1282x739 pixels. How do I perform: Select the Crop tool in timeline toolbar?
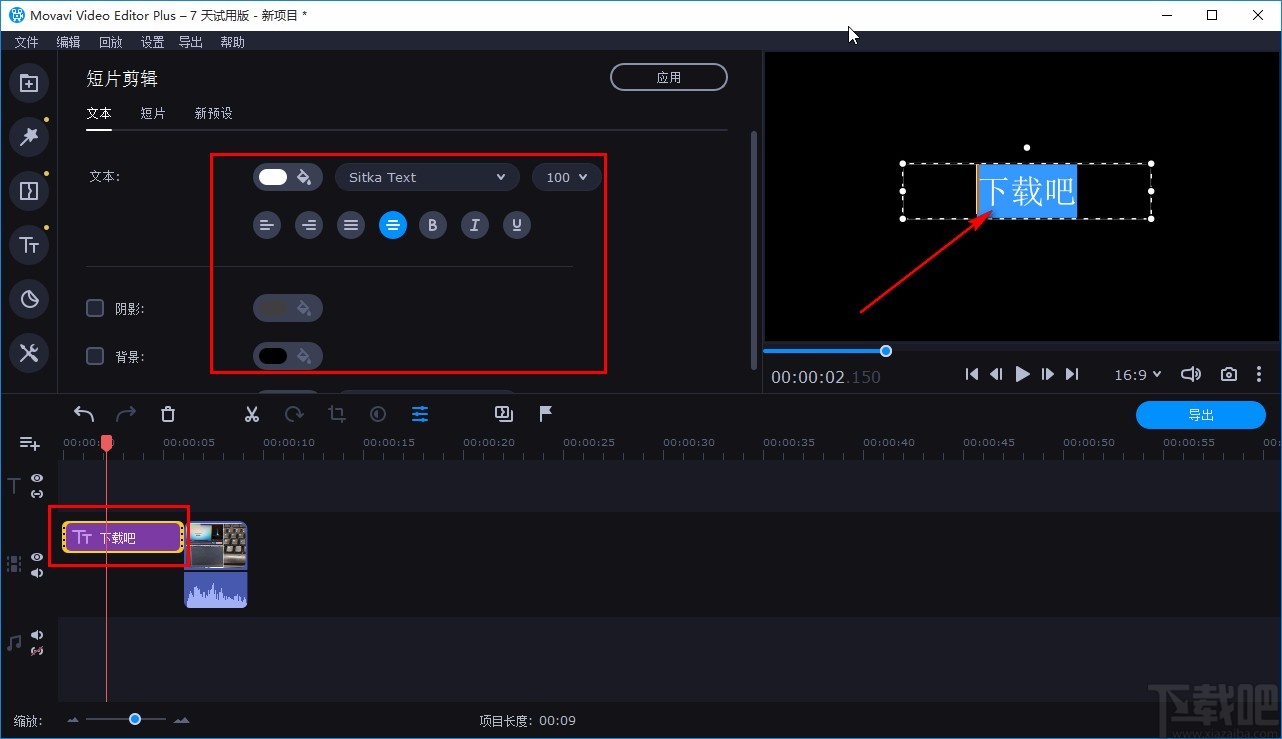pos(336,414)
